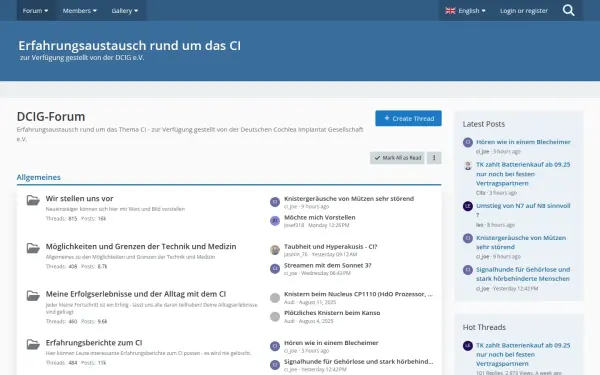Open folder icon for Möglichkeiten und Grenzen

[33, 248]
